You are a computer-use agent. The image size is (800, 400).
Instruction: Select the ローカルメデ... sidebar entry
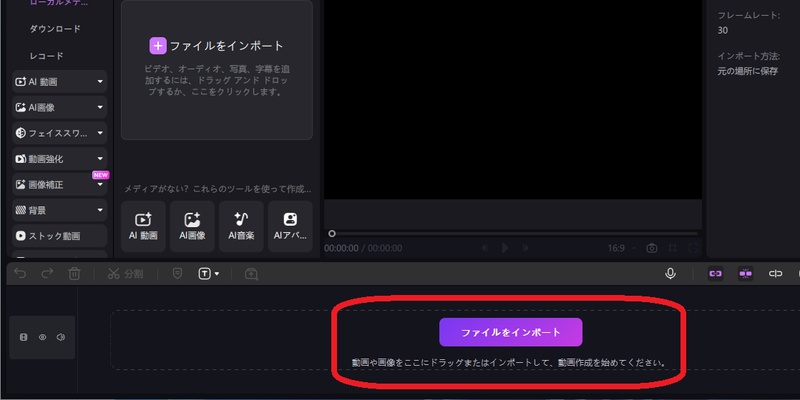click(59, 3)
